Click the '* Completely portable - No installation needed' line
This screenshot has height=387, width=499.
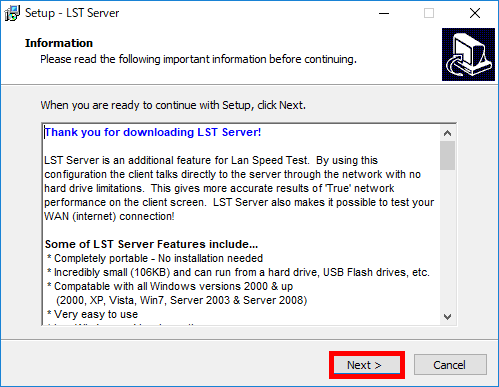coord(155,258)
